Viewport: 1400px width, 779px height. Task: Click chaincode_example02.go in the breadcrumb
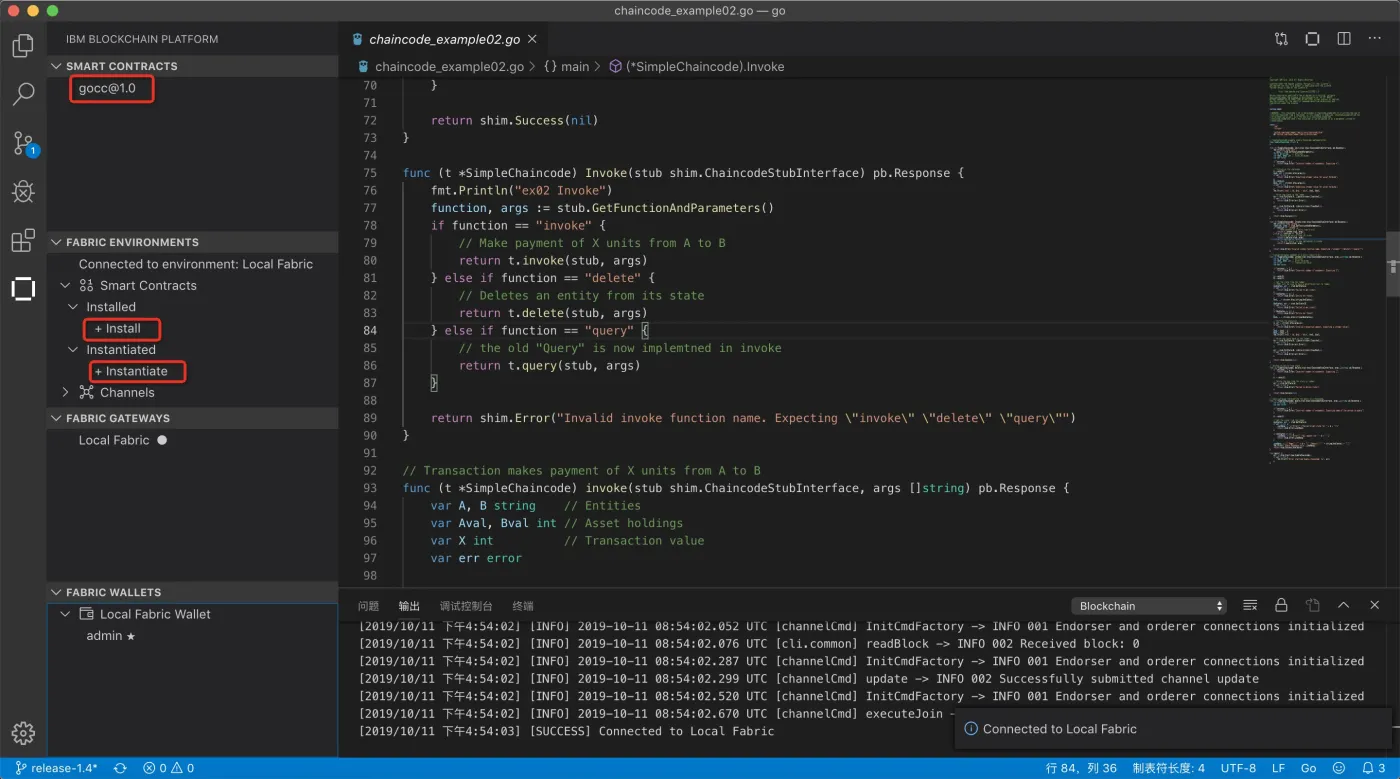point(449,66)
